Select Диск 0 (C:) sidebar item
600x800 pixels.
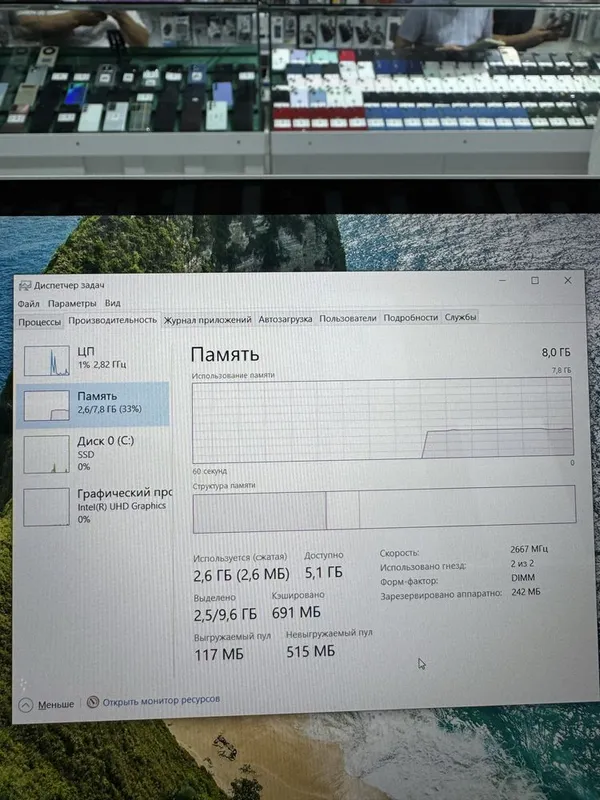pos(93,453)
